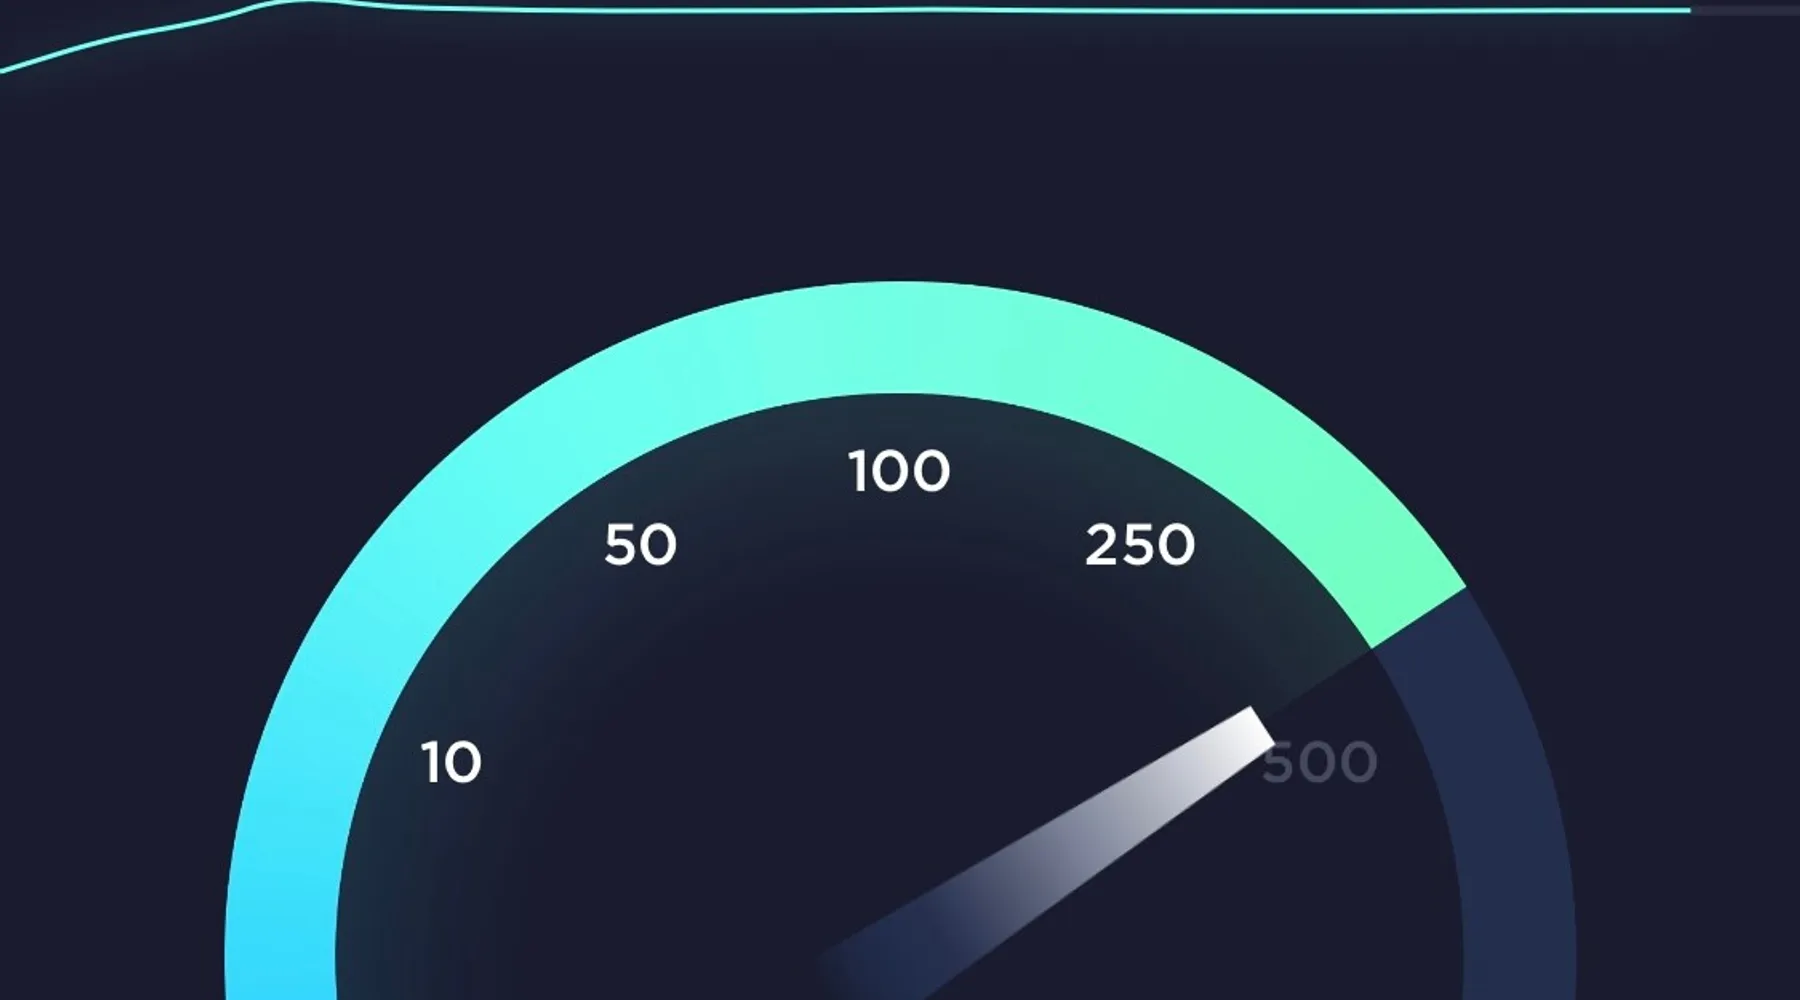Click the gray unfilled end of the top progress line

[x=1745, y=10]
